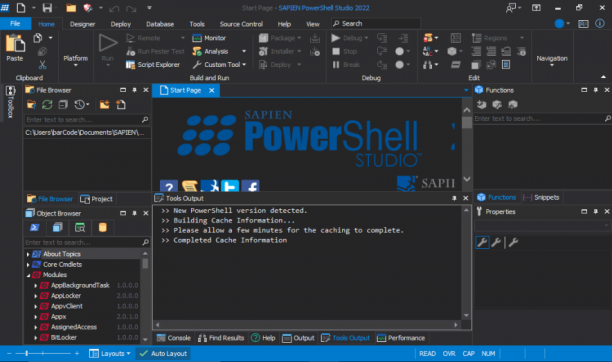Open the Database ribbon tab
612x362 pixels.
[x=160, y=24]
